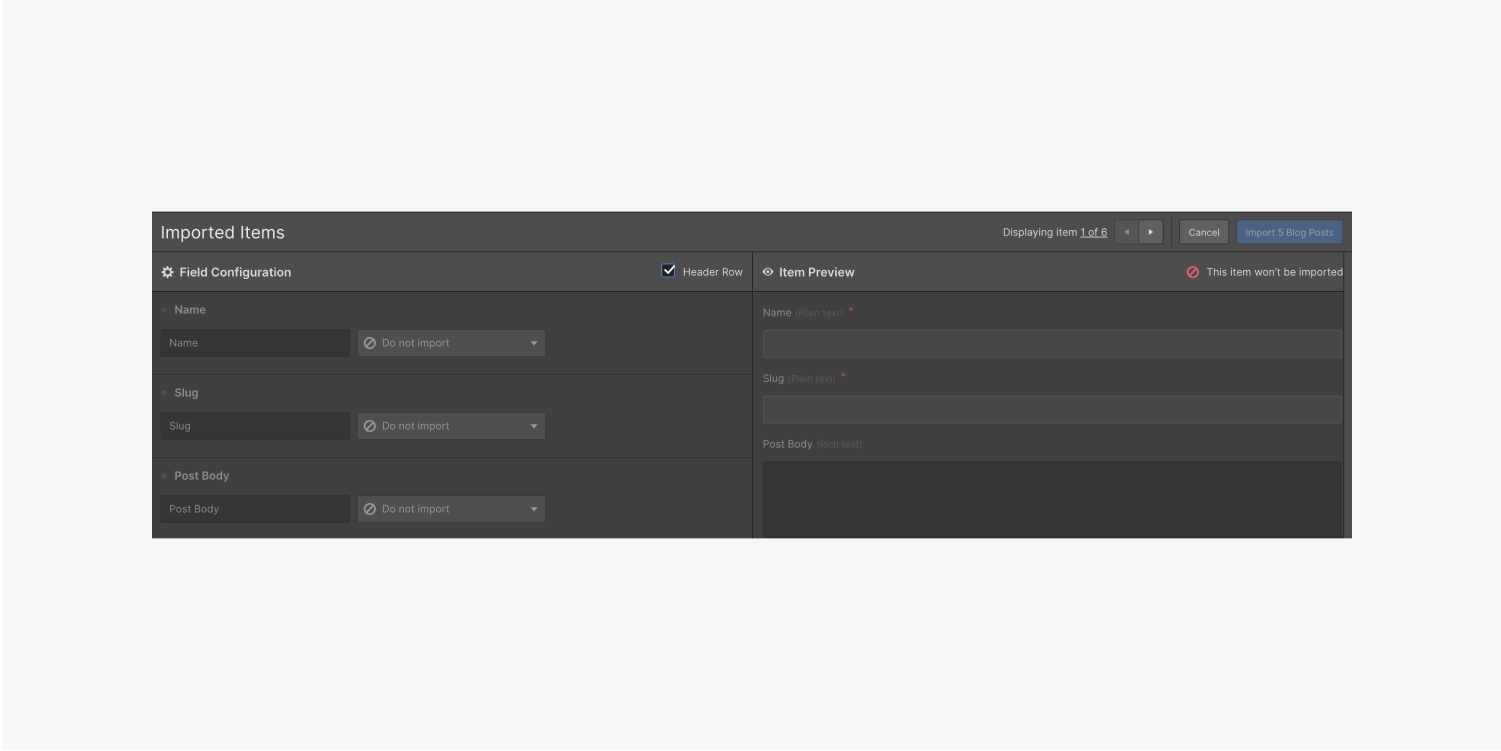The width and height of the screenshot is (1501, 751).
Task: Click the Slug column header input
Action: tap(254, 425)
